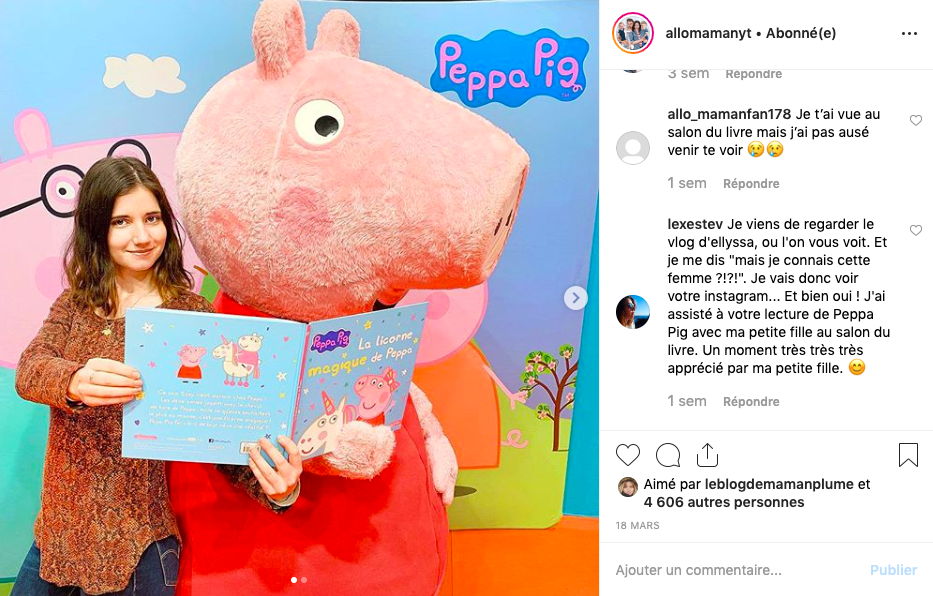Go to the next photo with the carousel arrow

575,298
